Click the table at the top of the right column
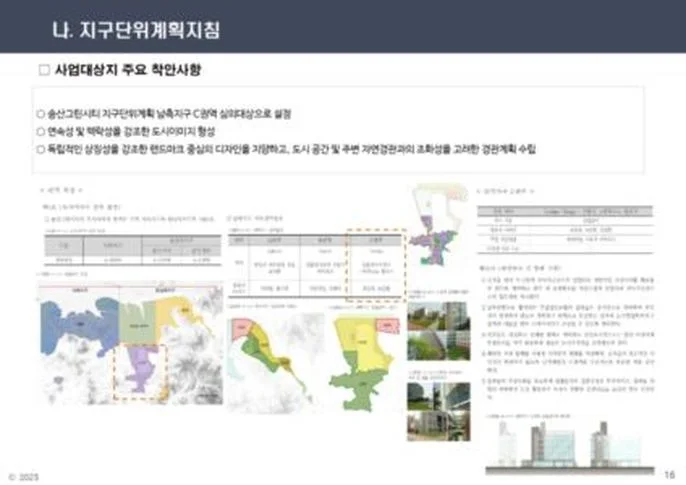Screen dimensions: 686x485 pos(565,229)
